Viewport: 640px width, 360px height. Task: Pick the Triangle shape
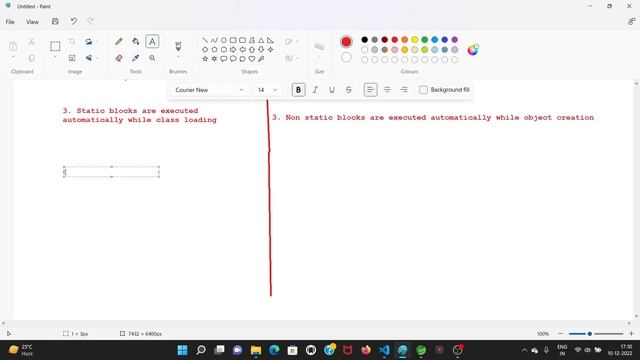coord(261,40)
